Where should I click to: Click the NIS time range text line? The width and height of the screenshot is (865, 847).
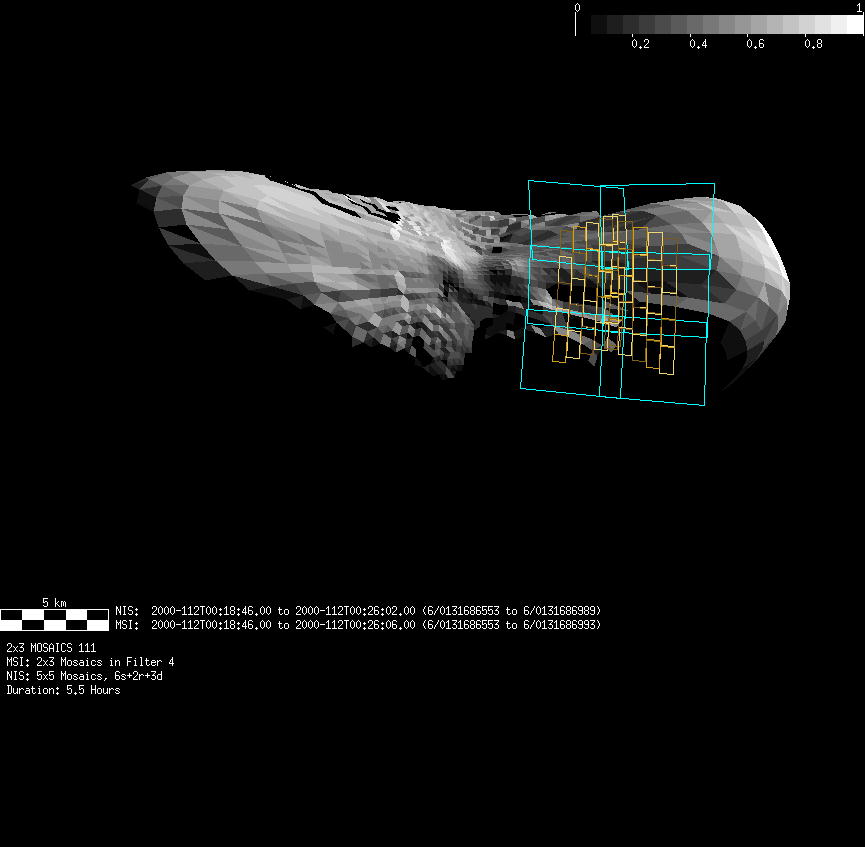point(357,611)
